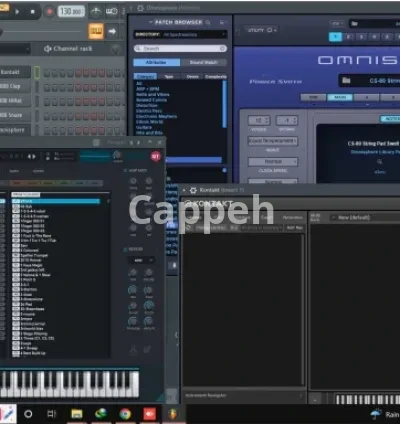Click the round knob right of Channel rack title
Viewport: 400px width, 424px height.
pyautogui.click(x=116, y=49)
